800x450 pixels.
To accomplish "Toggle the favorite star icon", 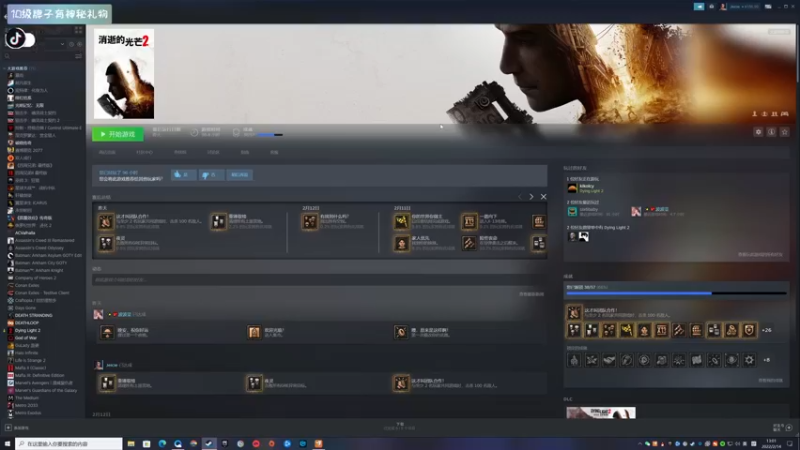I will point(785,132).
